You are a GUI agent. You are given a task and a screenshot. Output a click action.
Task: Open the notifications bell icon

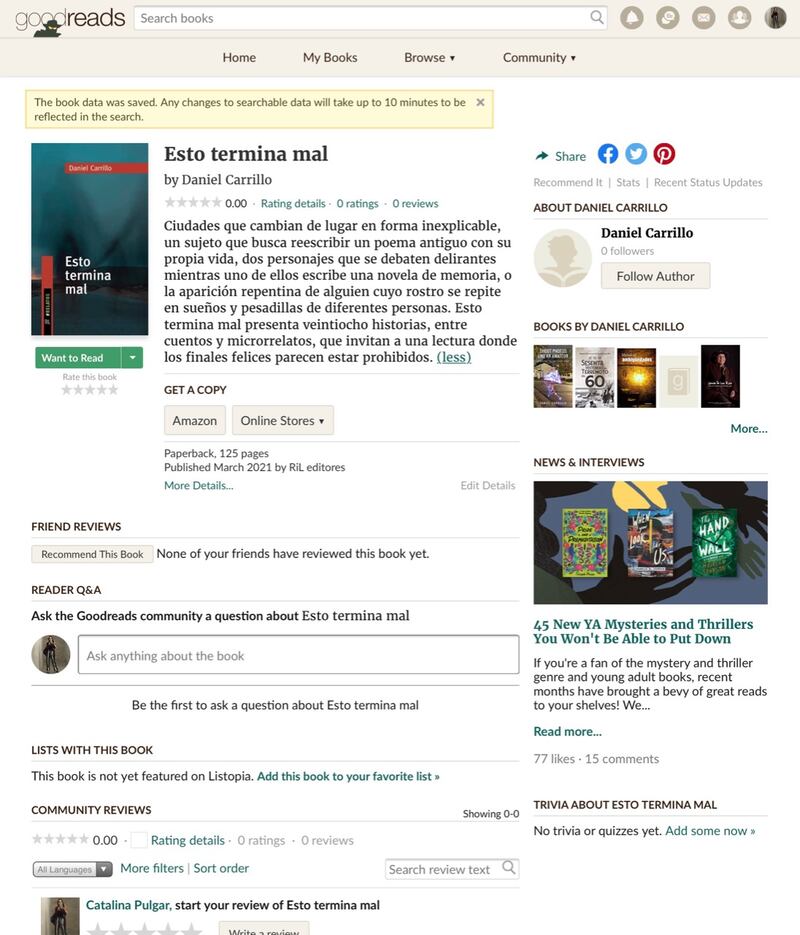coord(632,18)
